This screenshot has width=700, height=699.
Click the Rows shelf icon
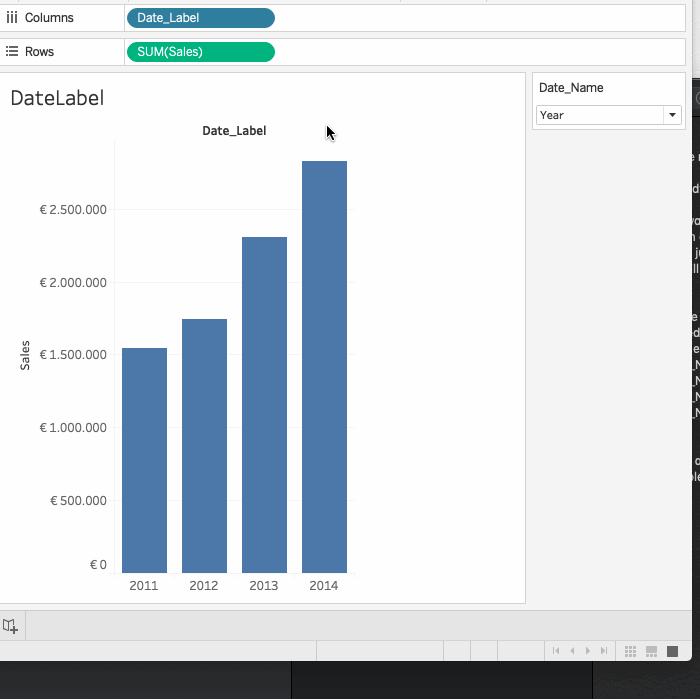12,52
